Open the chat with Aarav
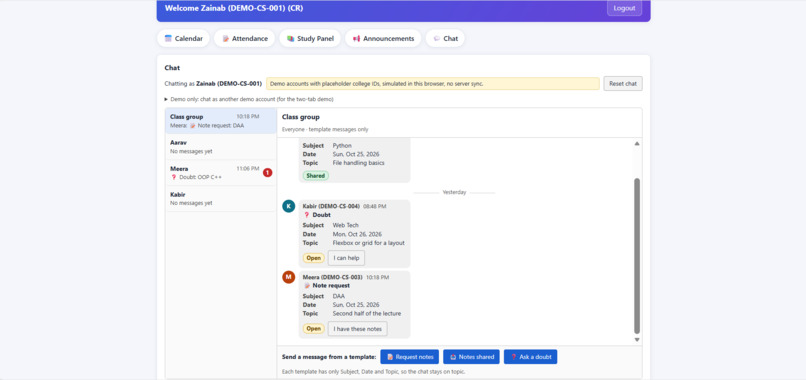 (221, 147)
